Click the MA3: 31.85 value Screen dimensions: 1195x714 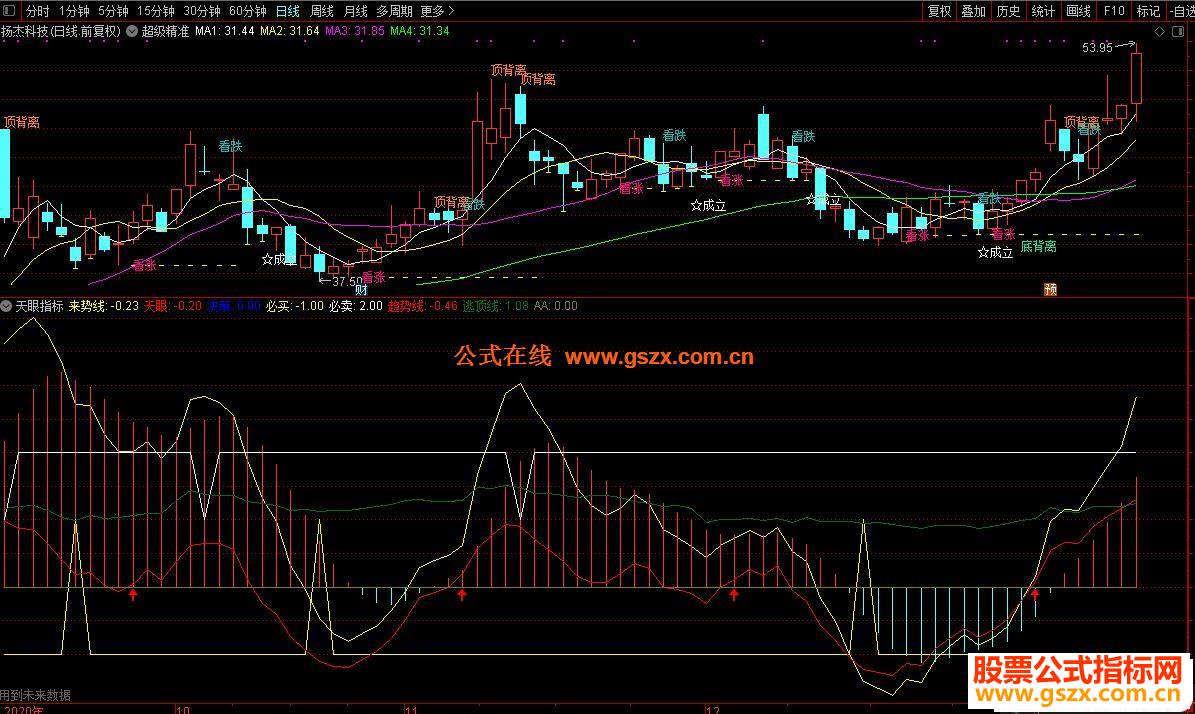coord(354,31)
